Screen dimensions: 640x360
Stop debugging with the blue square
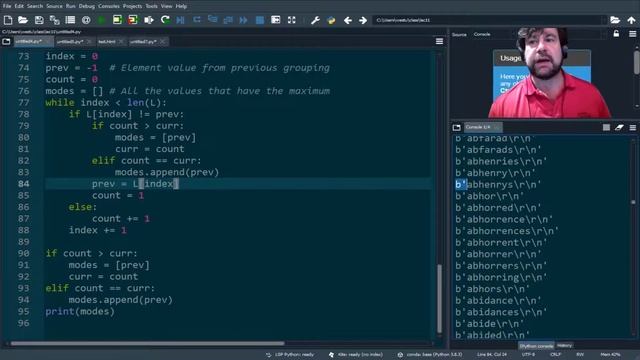[x=260, y=20]
